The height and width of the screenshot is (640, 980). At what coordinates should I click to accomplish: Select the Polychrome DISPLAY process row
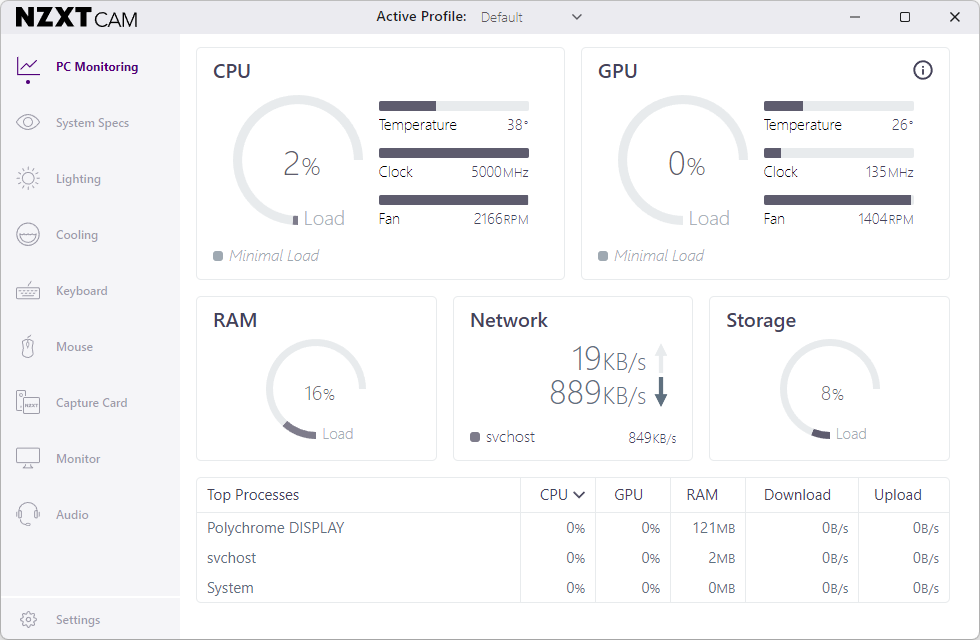275,528
